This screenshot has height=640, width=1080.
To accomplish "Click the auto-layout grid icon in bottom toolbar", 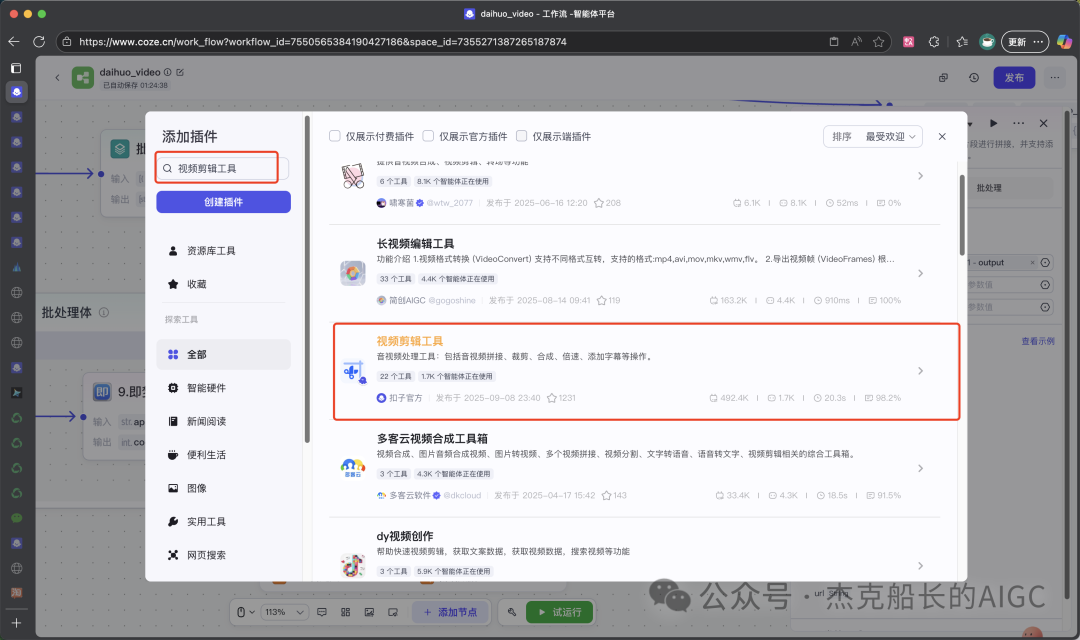I will tap(346, 612).
